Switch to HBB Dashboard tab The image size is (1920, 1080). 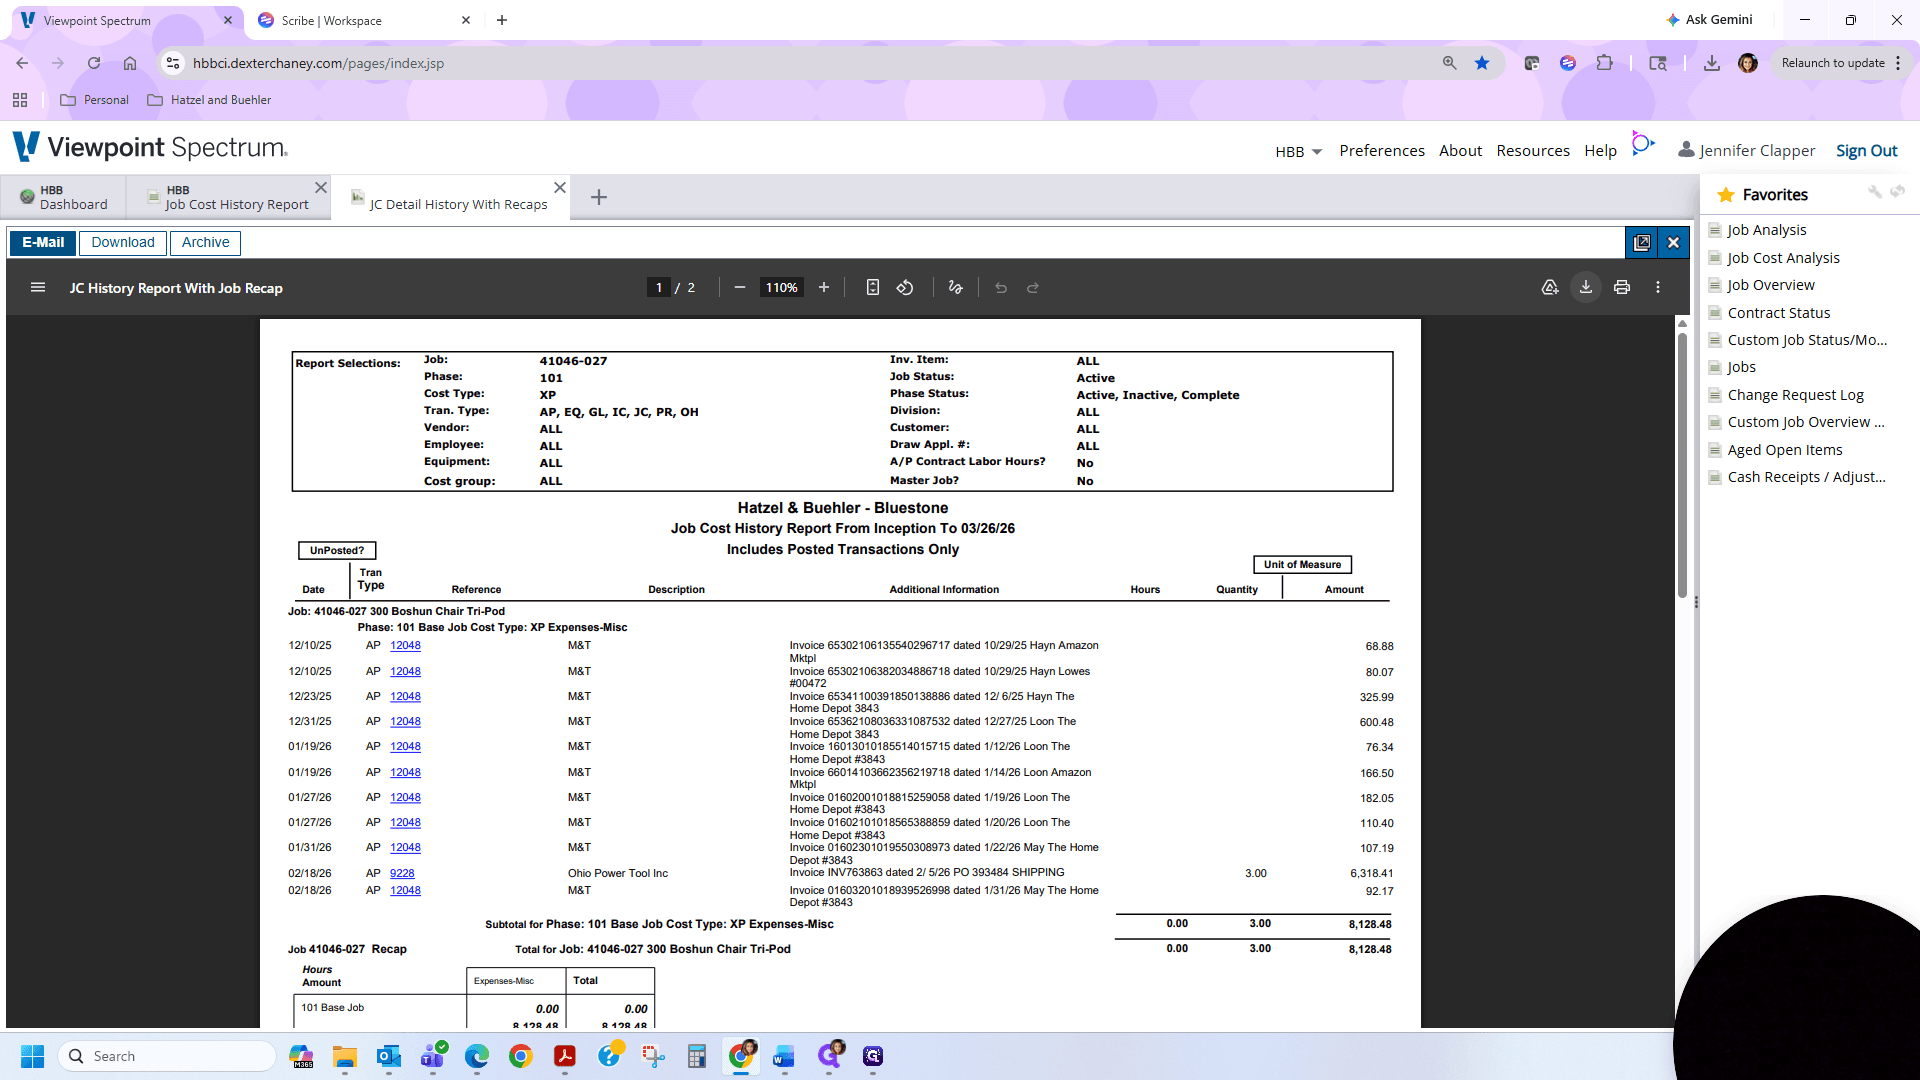click(63, 197)
